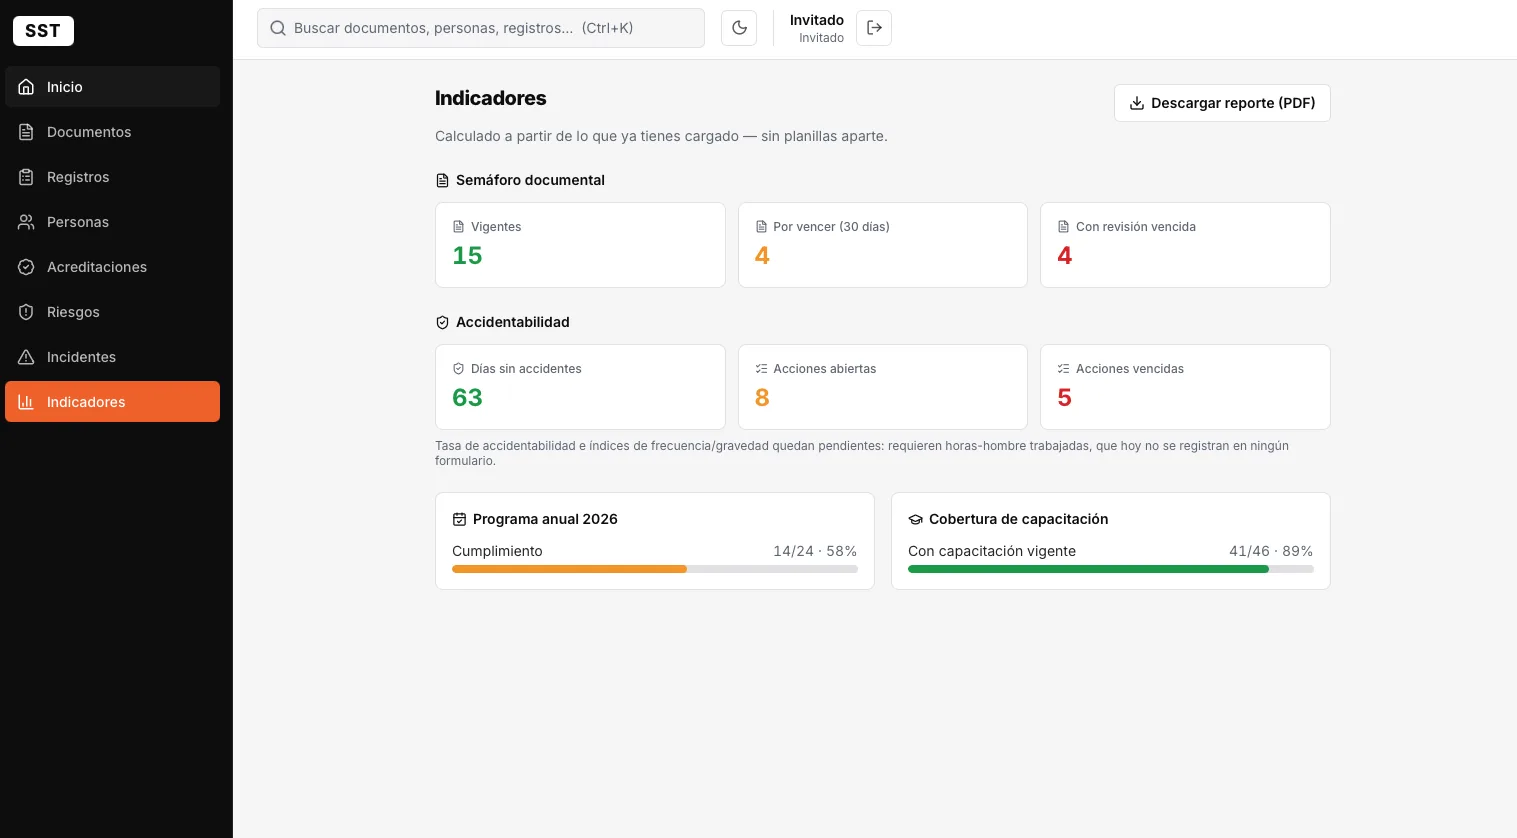This screenshot has width=1517, height=838.
Task: Select the Acciones vencidas card
Action: pos(1185,387)
